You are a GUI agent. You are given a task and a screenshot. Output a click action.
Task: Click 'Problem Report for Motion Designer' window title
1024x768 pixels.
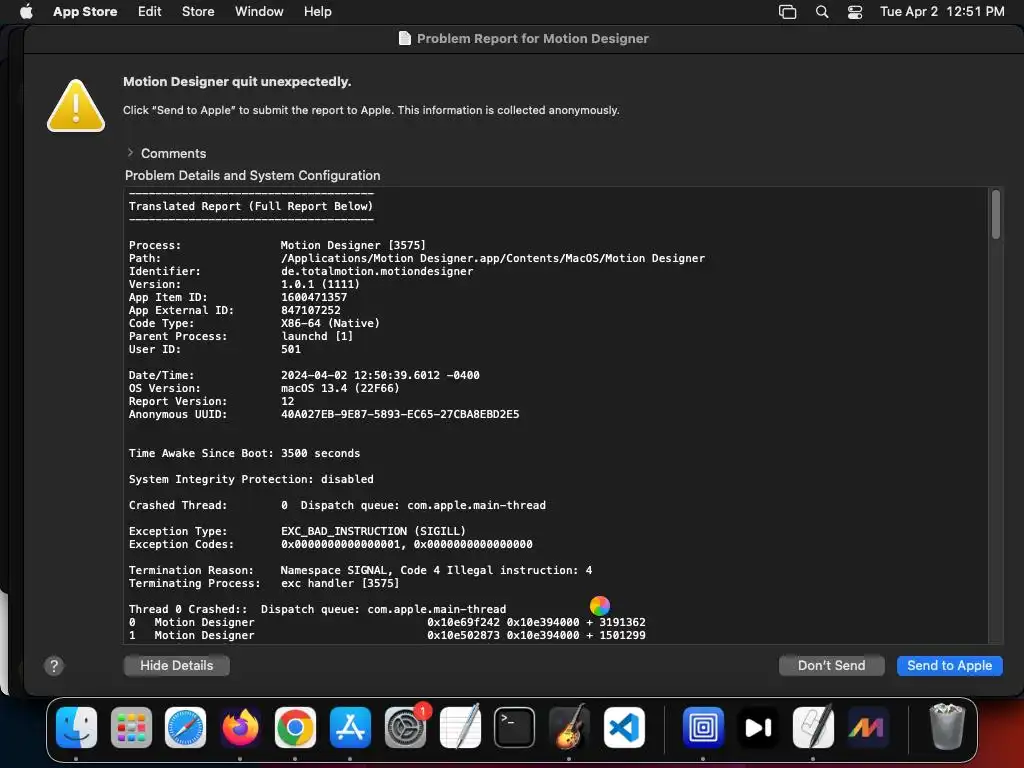pos(532,39)
